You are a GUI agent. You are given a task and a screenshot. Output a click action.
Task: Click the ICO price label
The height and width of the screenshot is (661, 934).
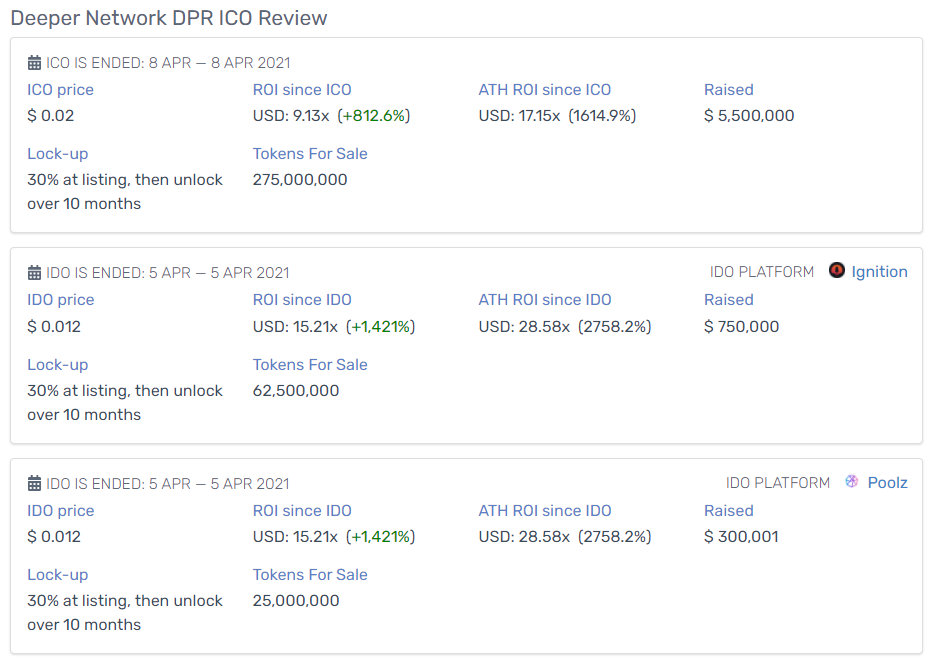click(60, 90)
